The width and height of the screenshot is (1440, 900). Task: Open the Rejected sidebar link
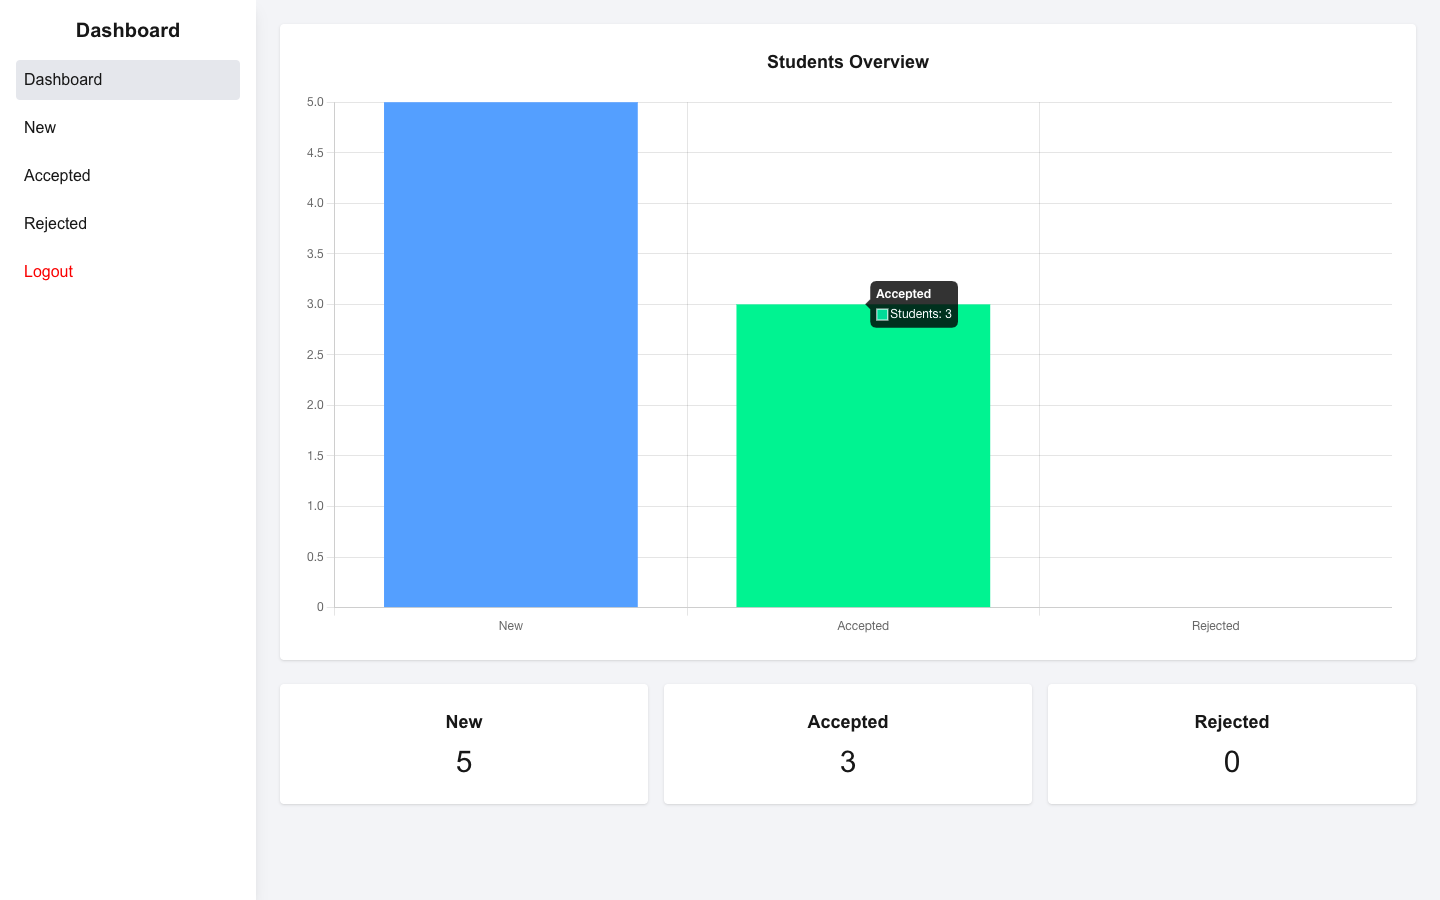point(128,224)
